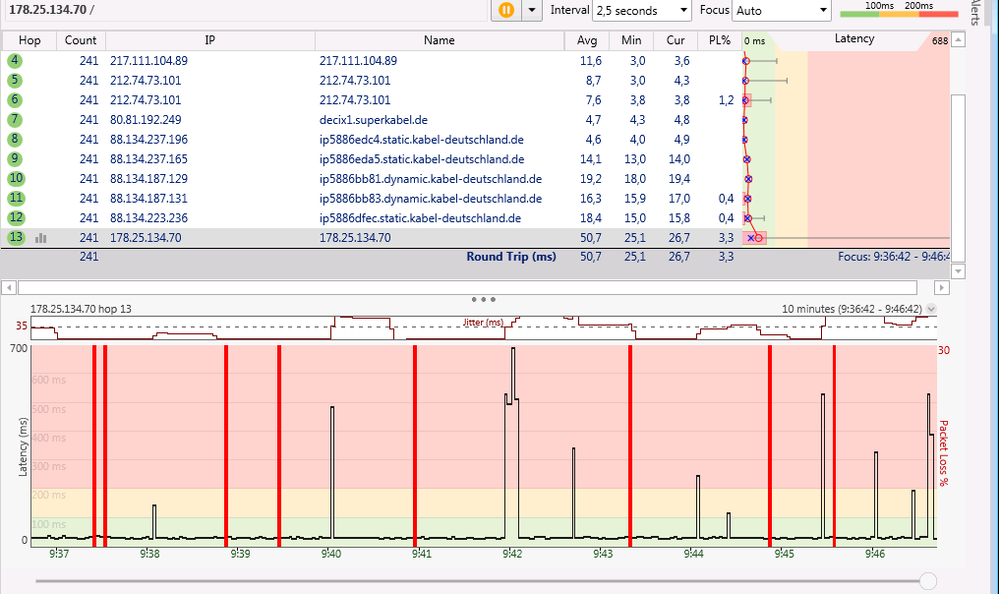The height and width of the screenshot is (594, 999).
Task: Click the Focus 9:36:42 time range label
Action: pyautogui.click(x=893, y=257)
